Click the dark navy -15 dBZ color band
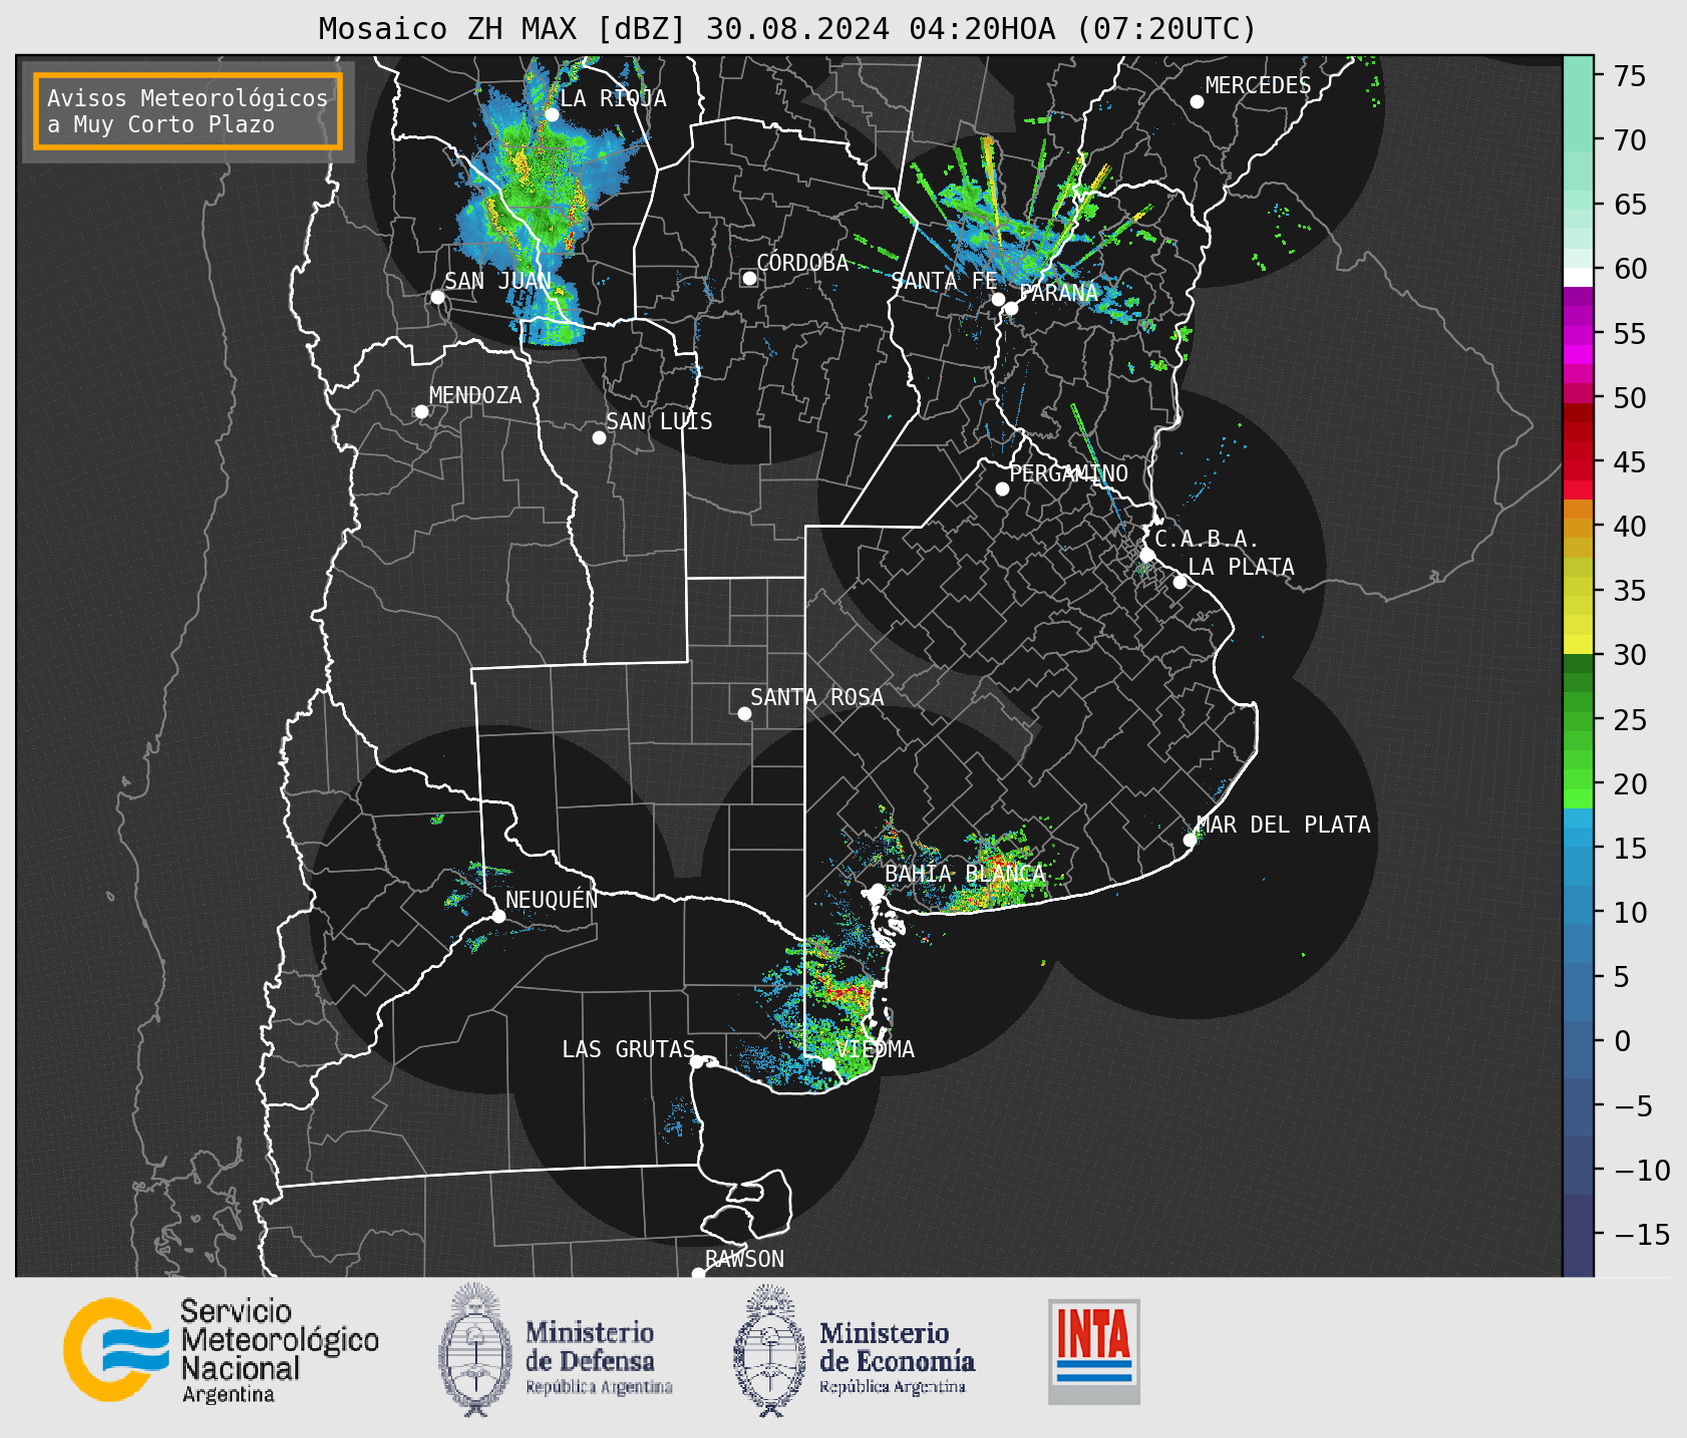Screen dimensions: 1687x1438 (1578, 1235)
